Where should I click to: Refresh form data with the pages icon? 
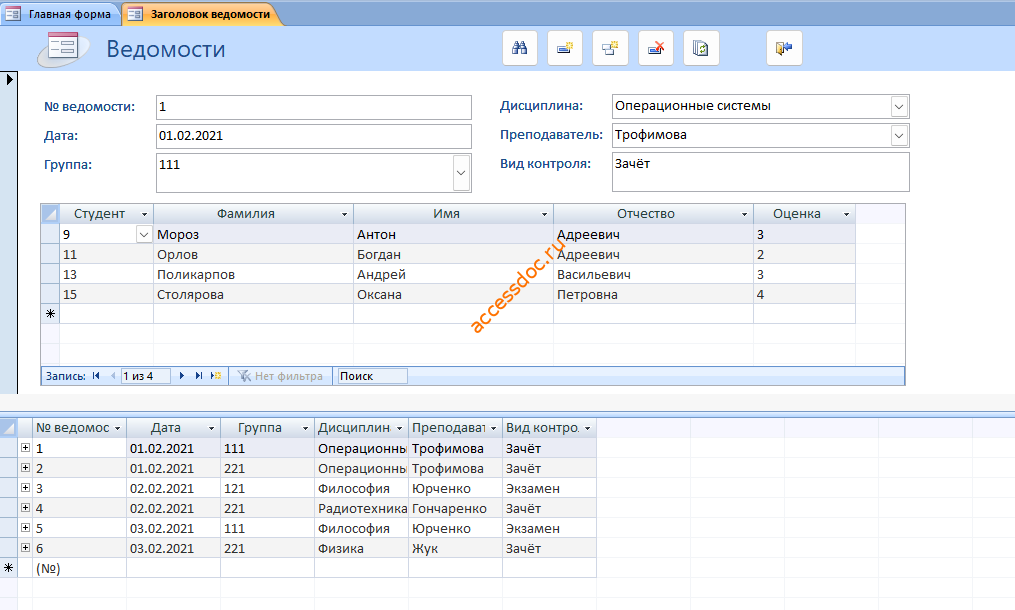click(701, 48)
